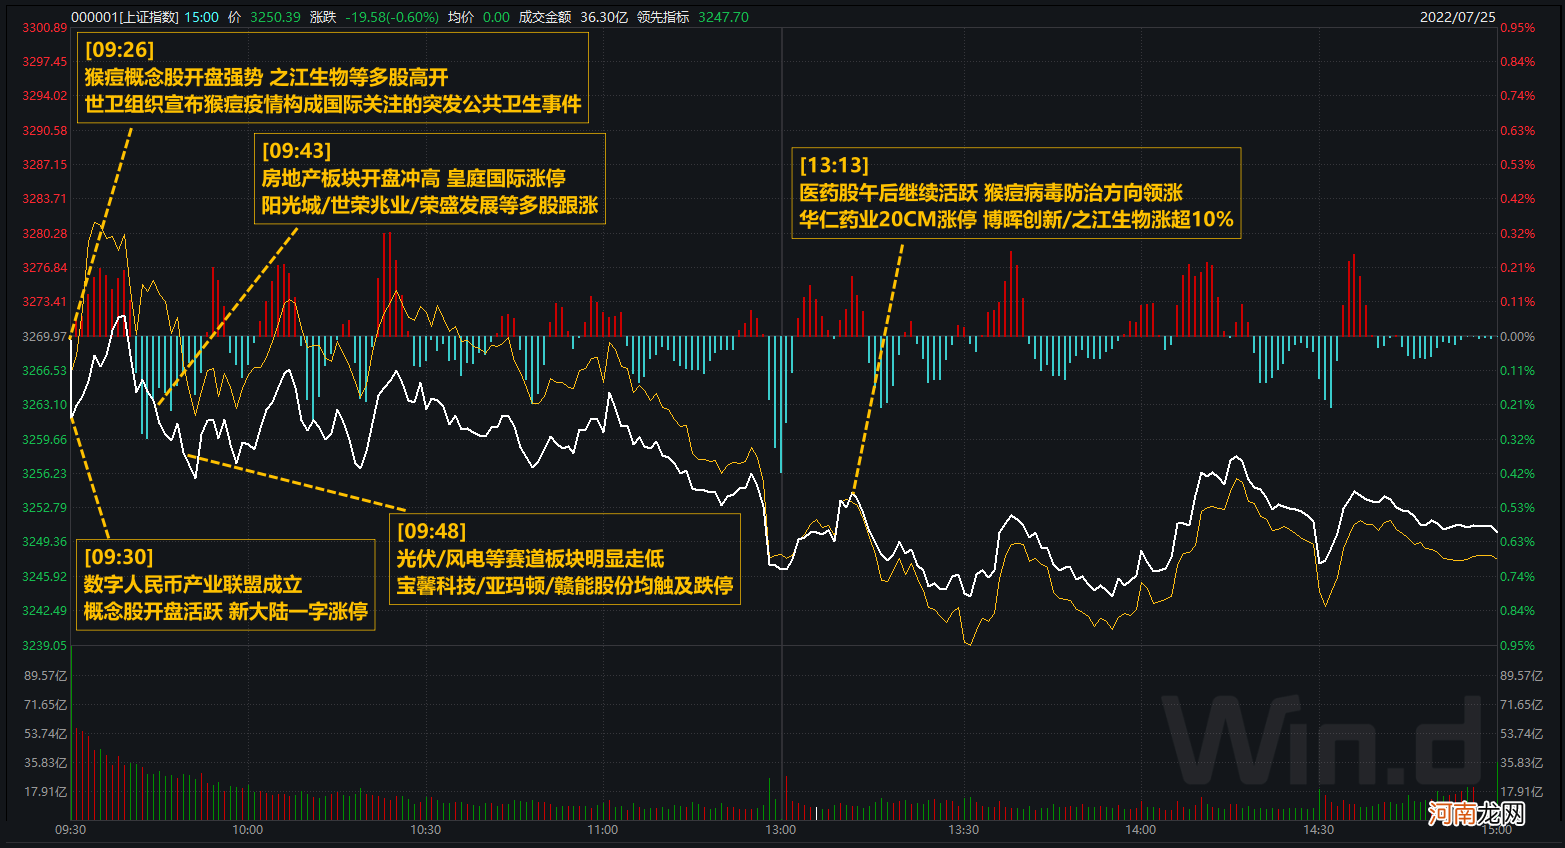This screenshot has width=1565, height=848.
Task: Select the 14:30 tick on time axis
Action: [1319, 830]
